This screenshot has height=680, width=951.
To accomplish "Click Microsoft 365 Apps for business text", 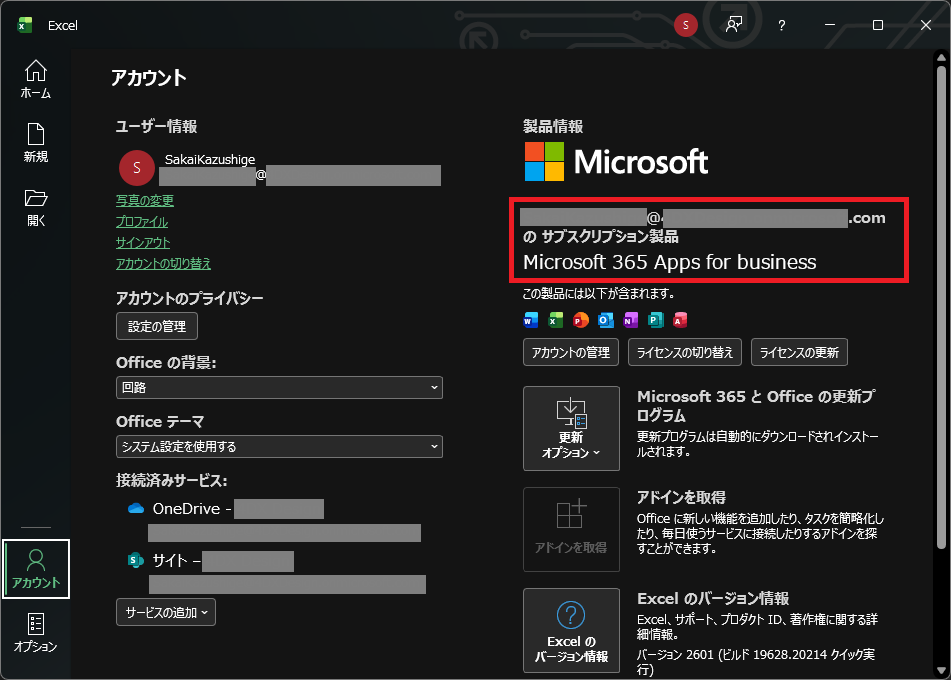I will pos(670,262).
